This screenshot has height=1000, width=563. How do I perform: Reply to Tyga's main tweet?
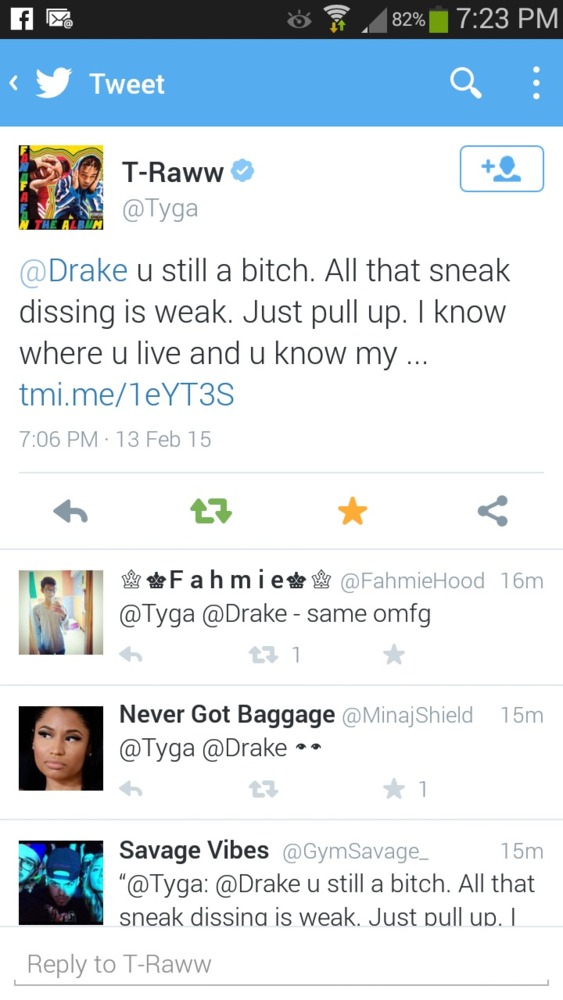pyautogui.click(x=70, y=511)
